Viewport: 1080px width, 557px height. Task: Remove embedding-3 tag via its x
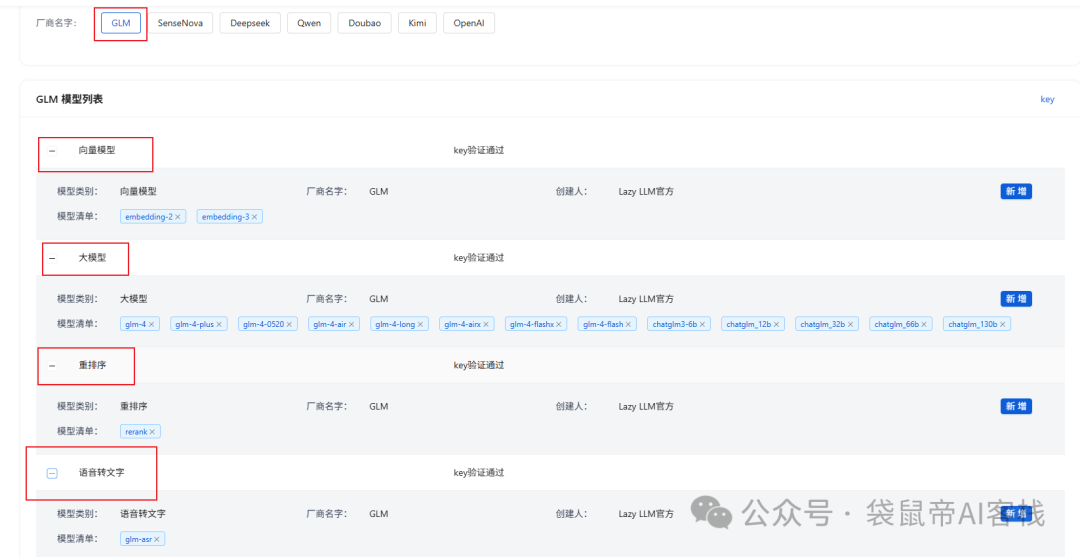click(x=254, y=217)
